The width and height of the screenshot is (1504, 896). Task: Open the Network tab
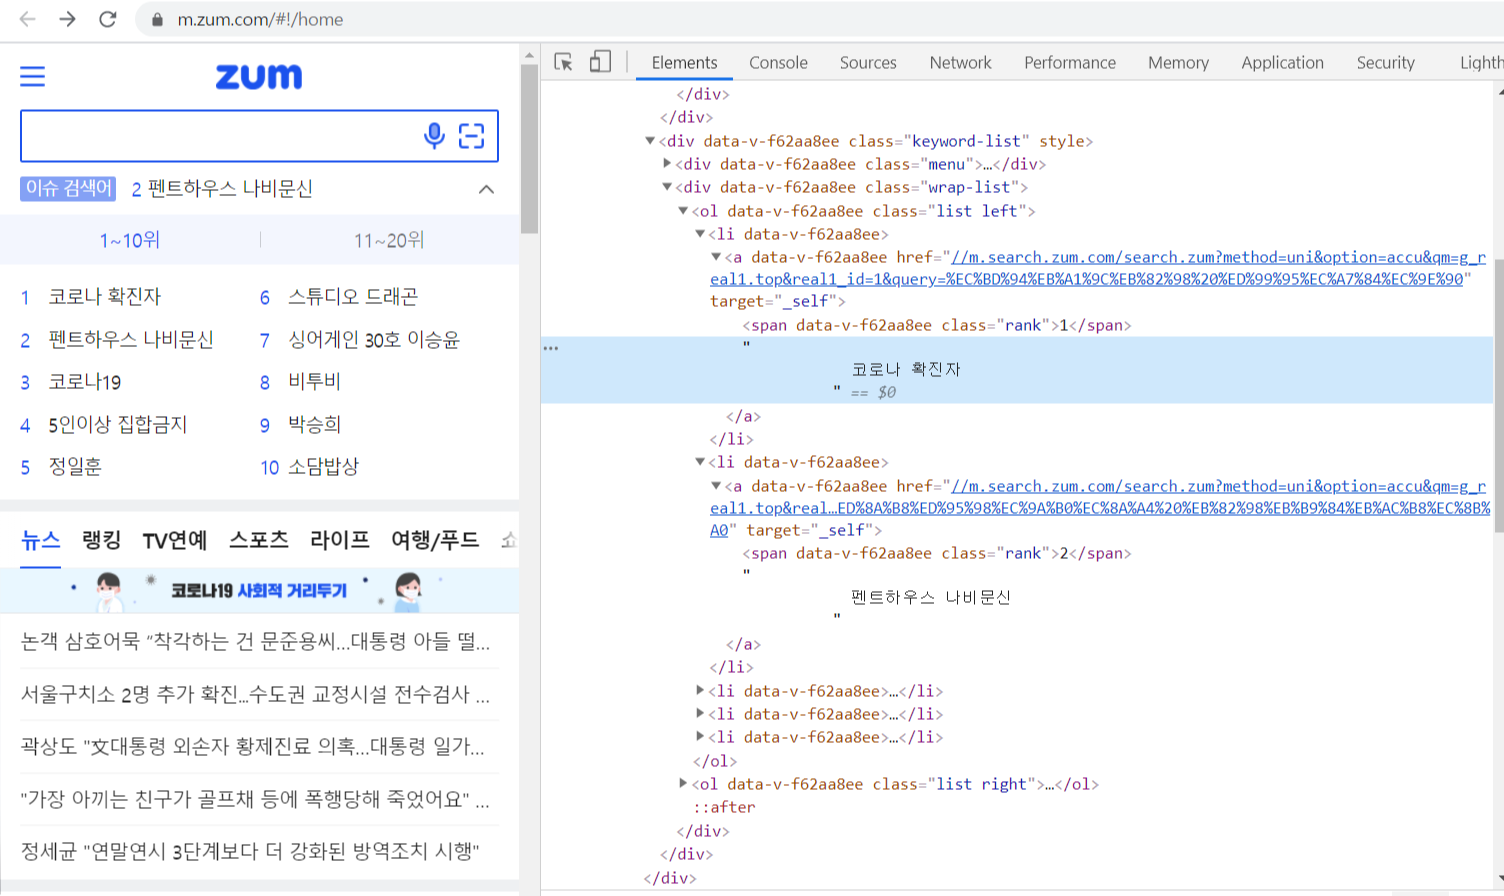(x=960, y=62)
